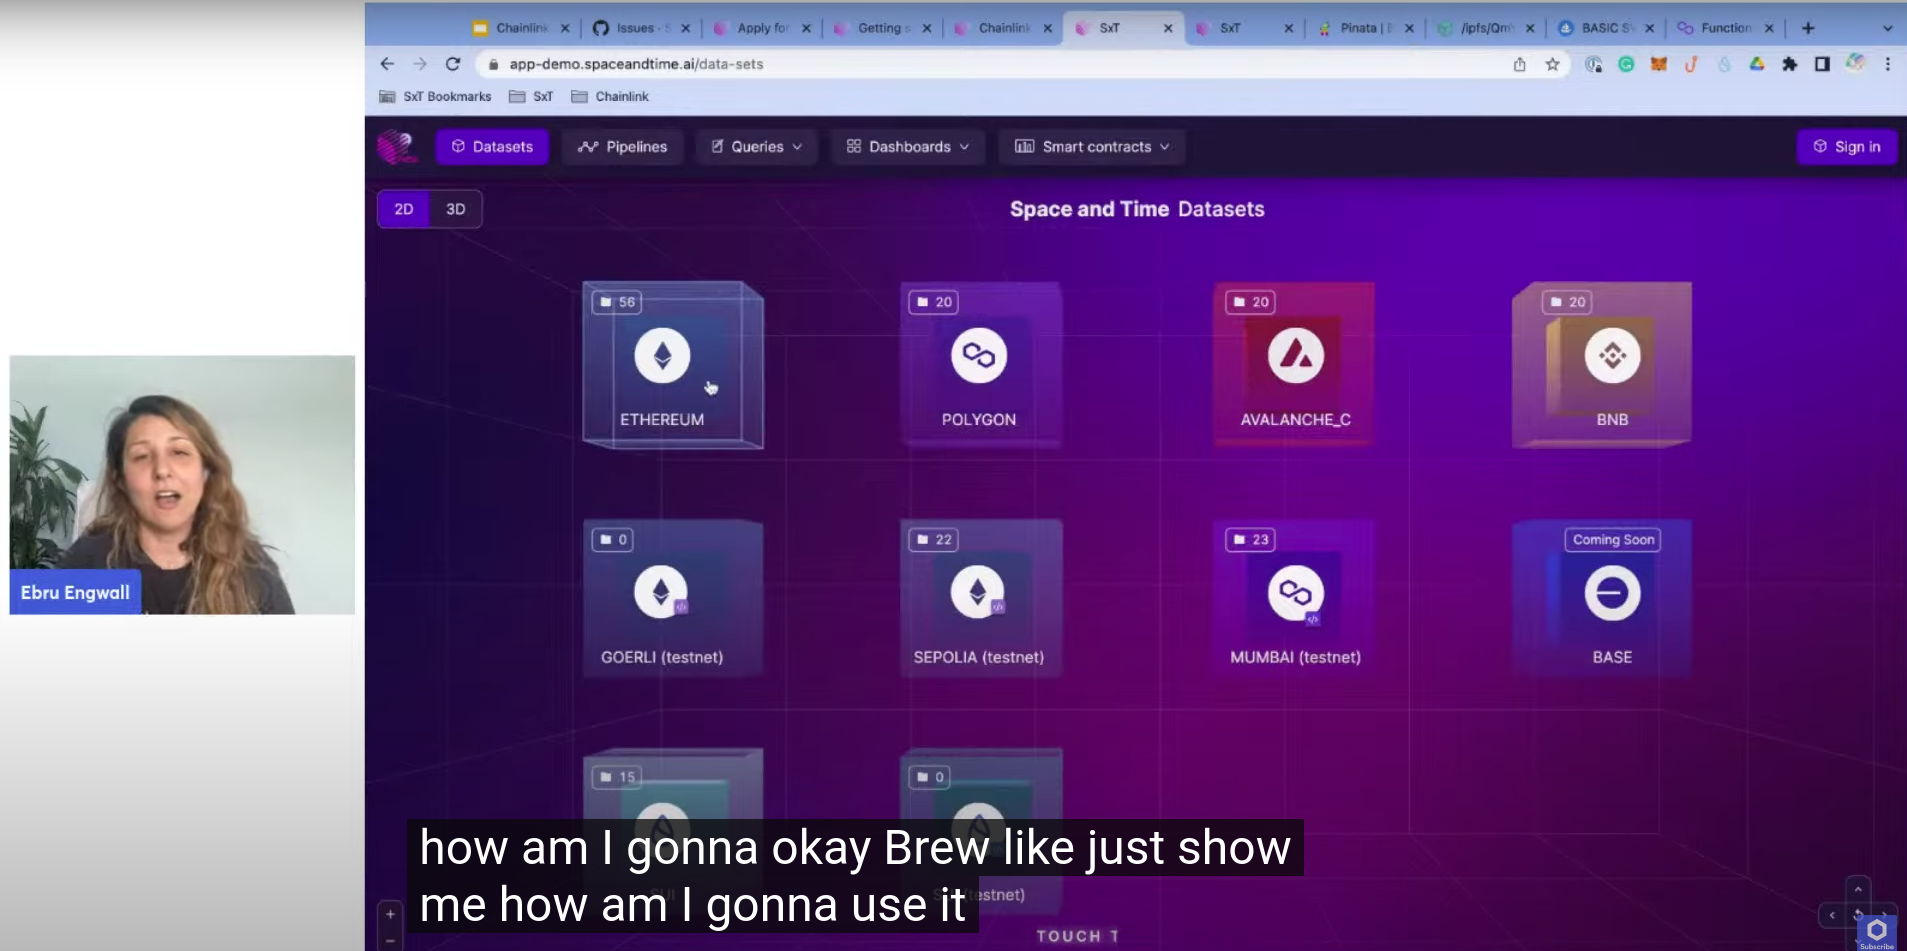Open the Google Drive extension icon
Image resolution: width=1907 pixels, height=951 pixels.
pos(1757,64)
